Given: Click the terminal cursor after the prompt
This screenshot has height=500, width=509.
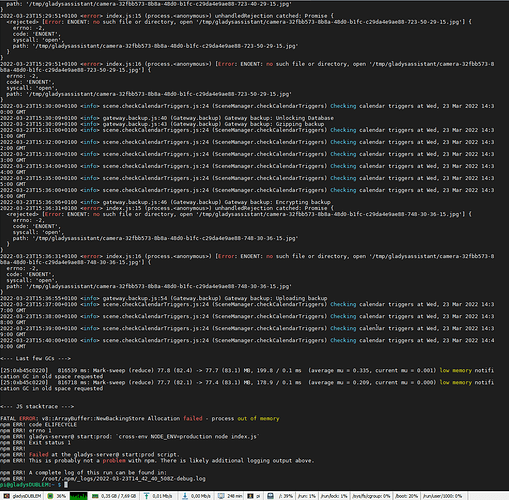Looking at the screenshot, I should coord(66,485).
